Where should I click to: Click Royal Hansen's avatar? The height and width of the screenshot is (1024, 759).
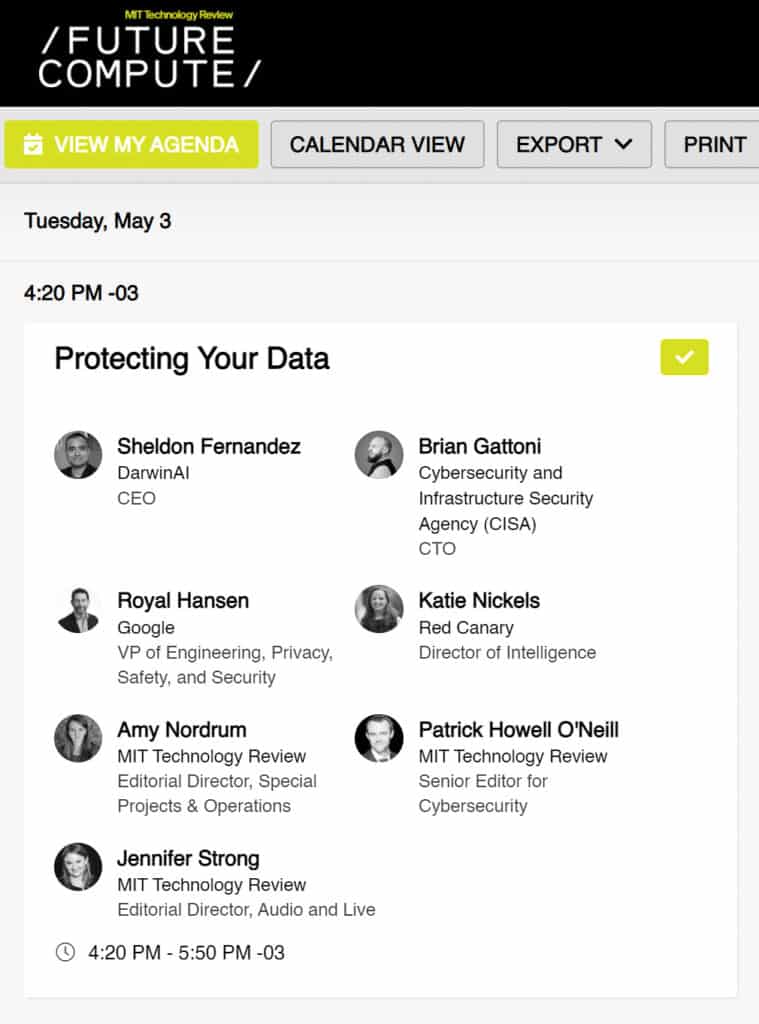[78, 609]
